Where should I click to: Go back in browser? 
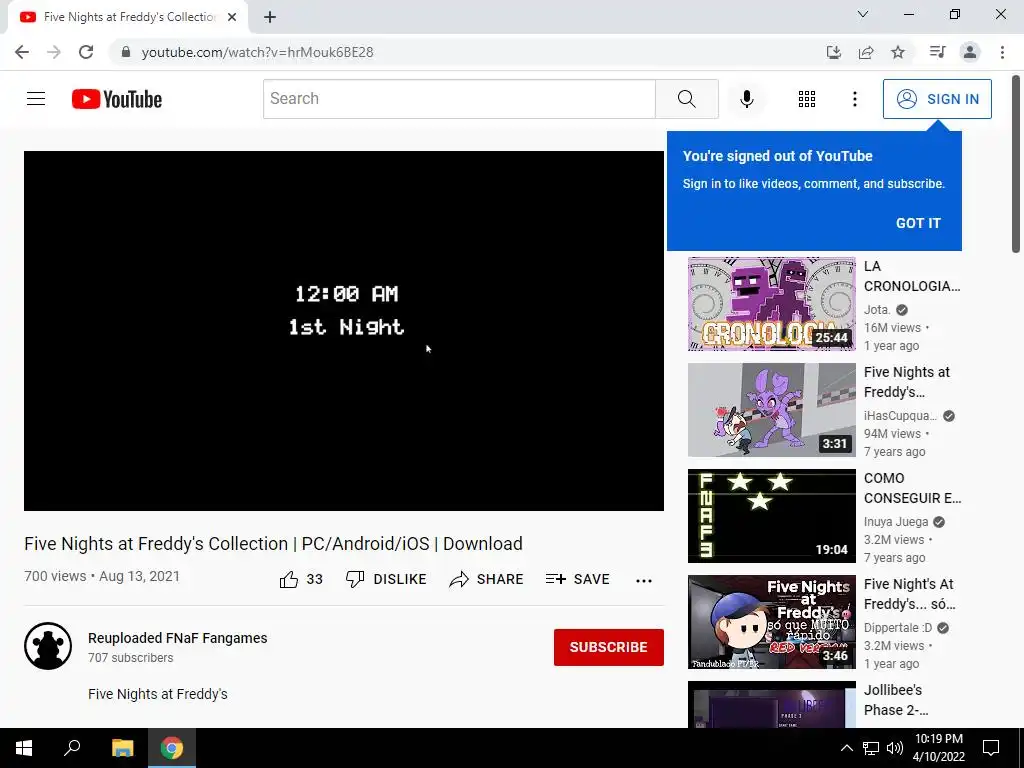click(x=22, y=52)
